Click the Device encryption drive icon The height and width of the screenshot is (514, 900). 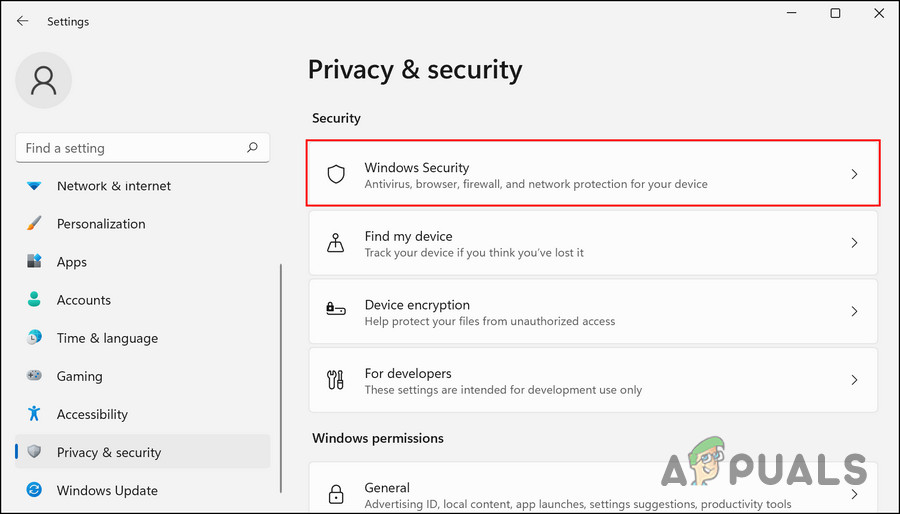336,312
